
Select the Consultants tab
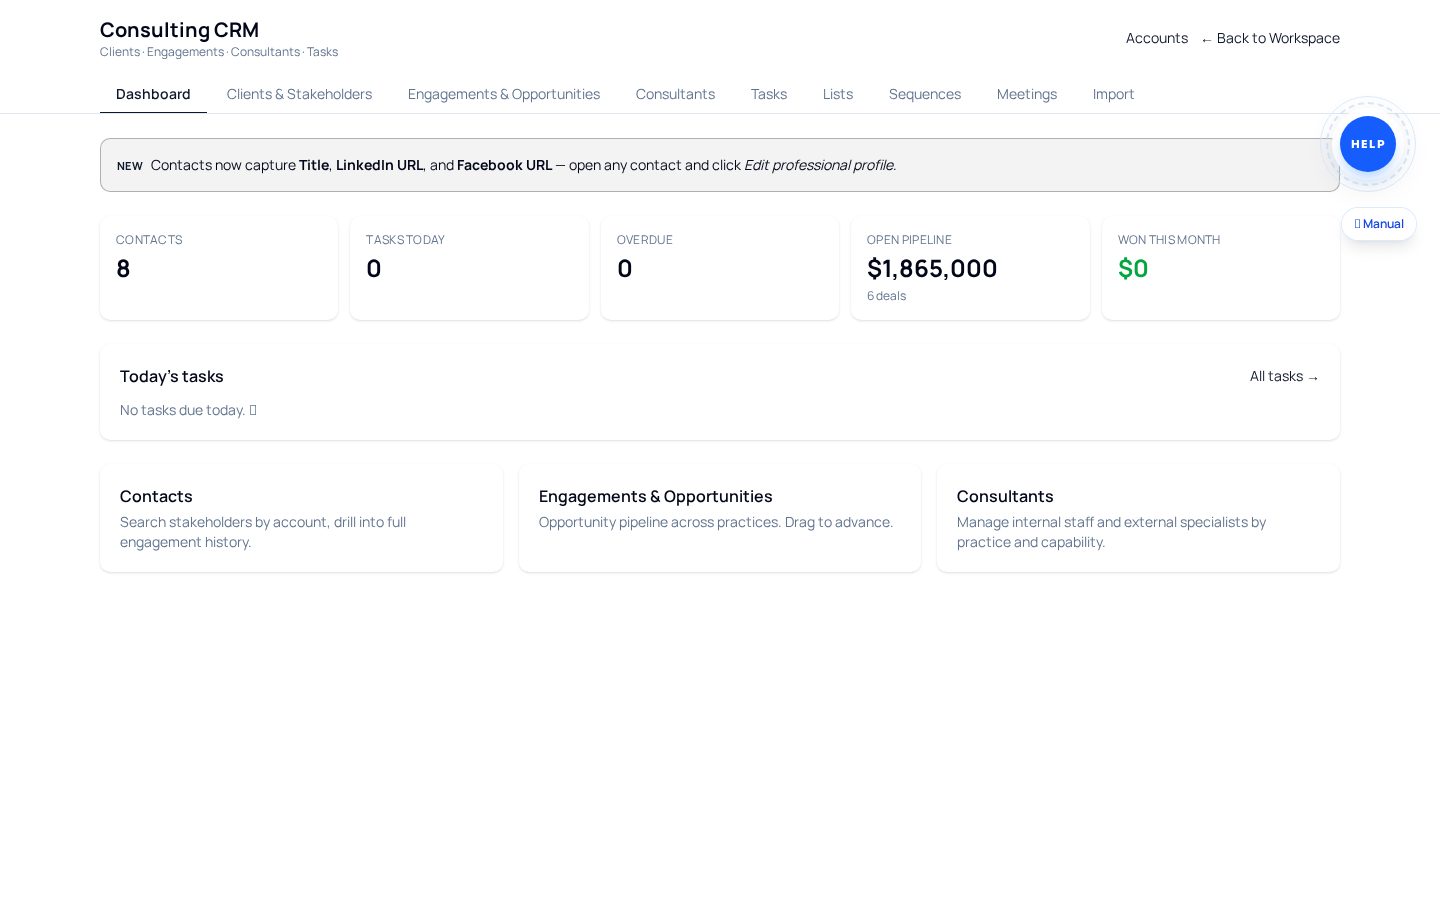click(x=675, y=94)
